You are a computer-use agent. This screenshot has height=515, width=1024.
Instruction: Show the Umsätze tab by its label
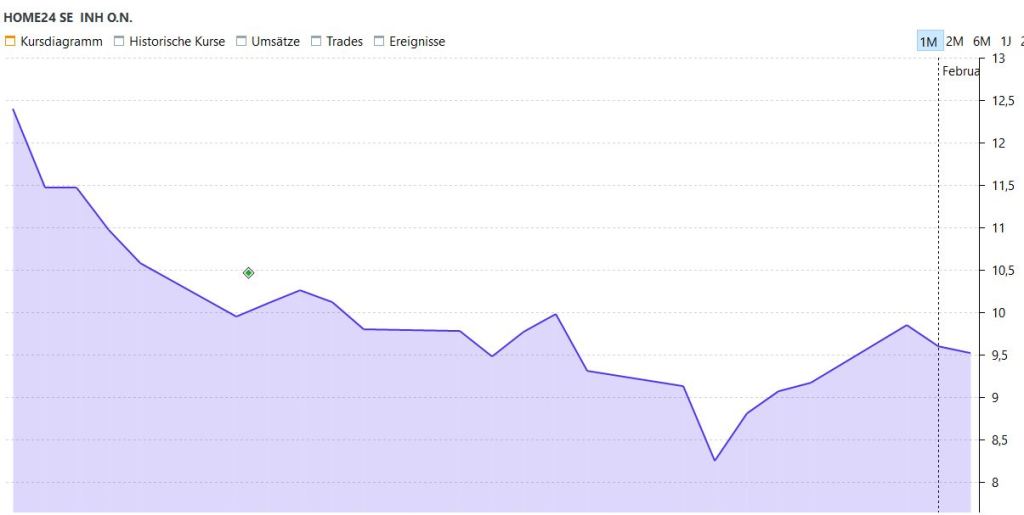coord(275,41)
